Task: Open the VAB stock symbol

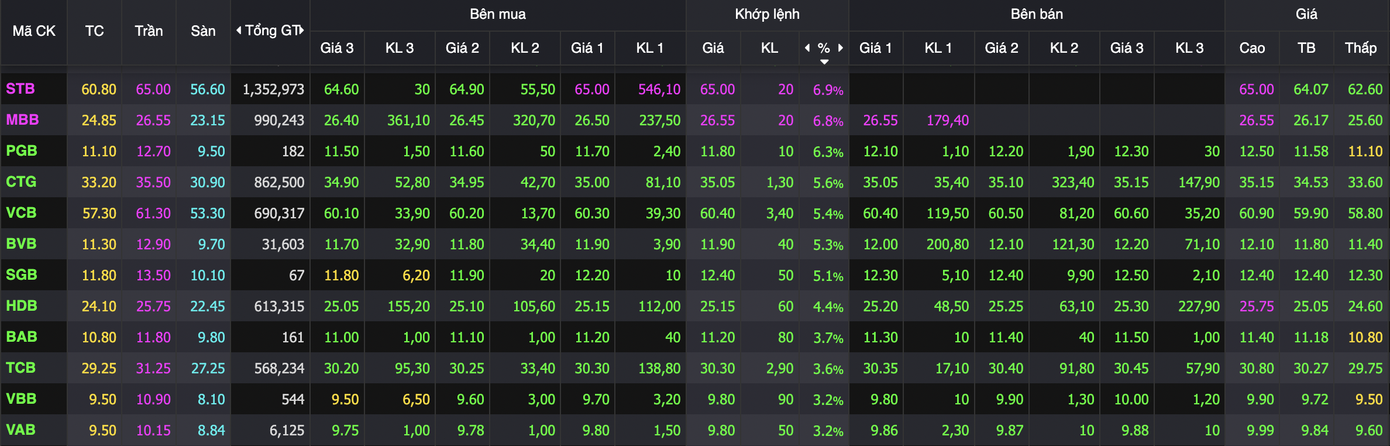Action: tap(21, 430)
